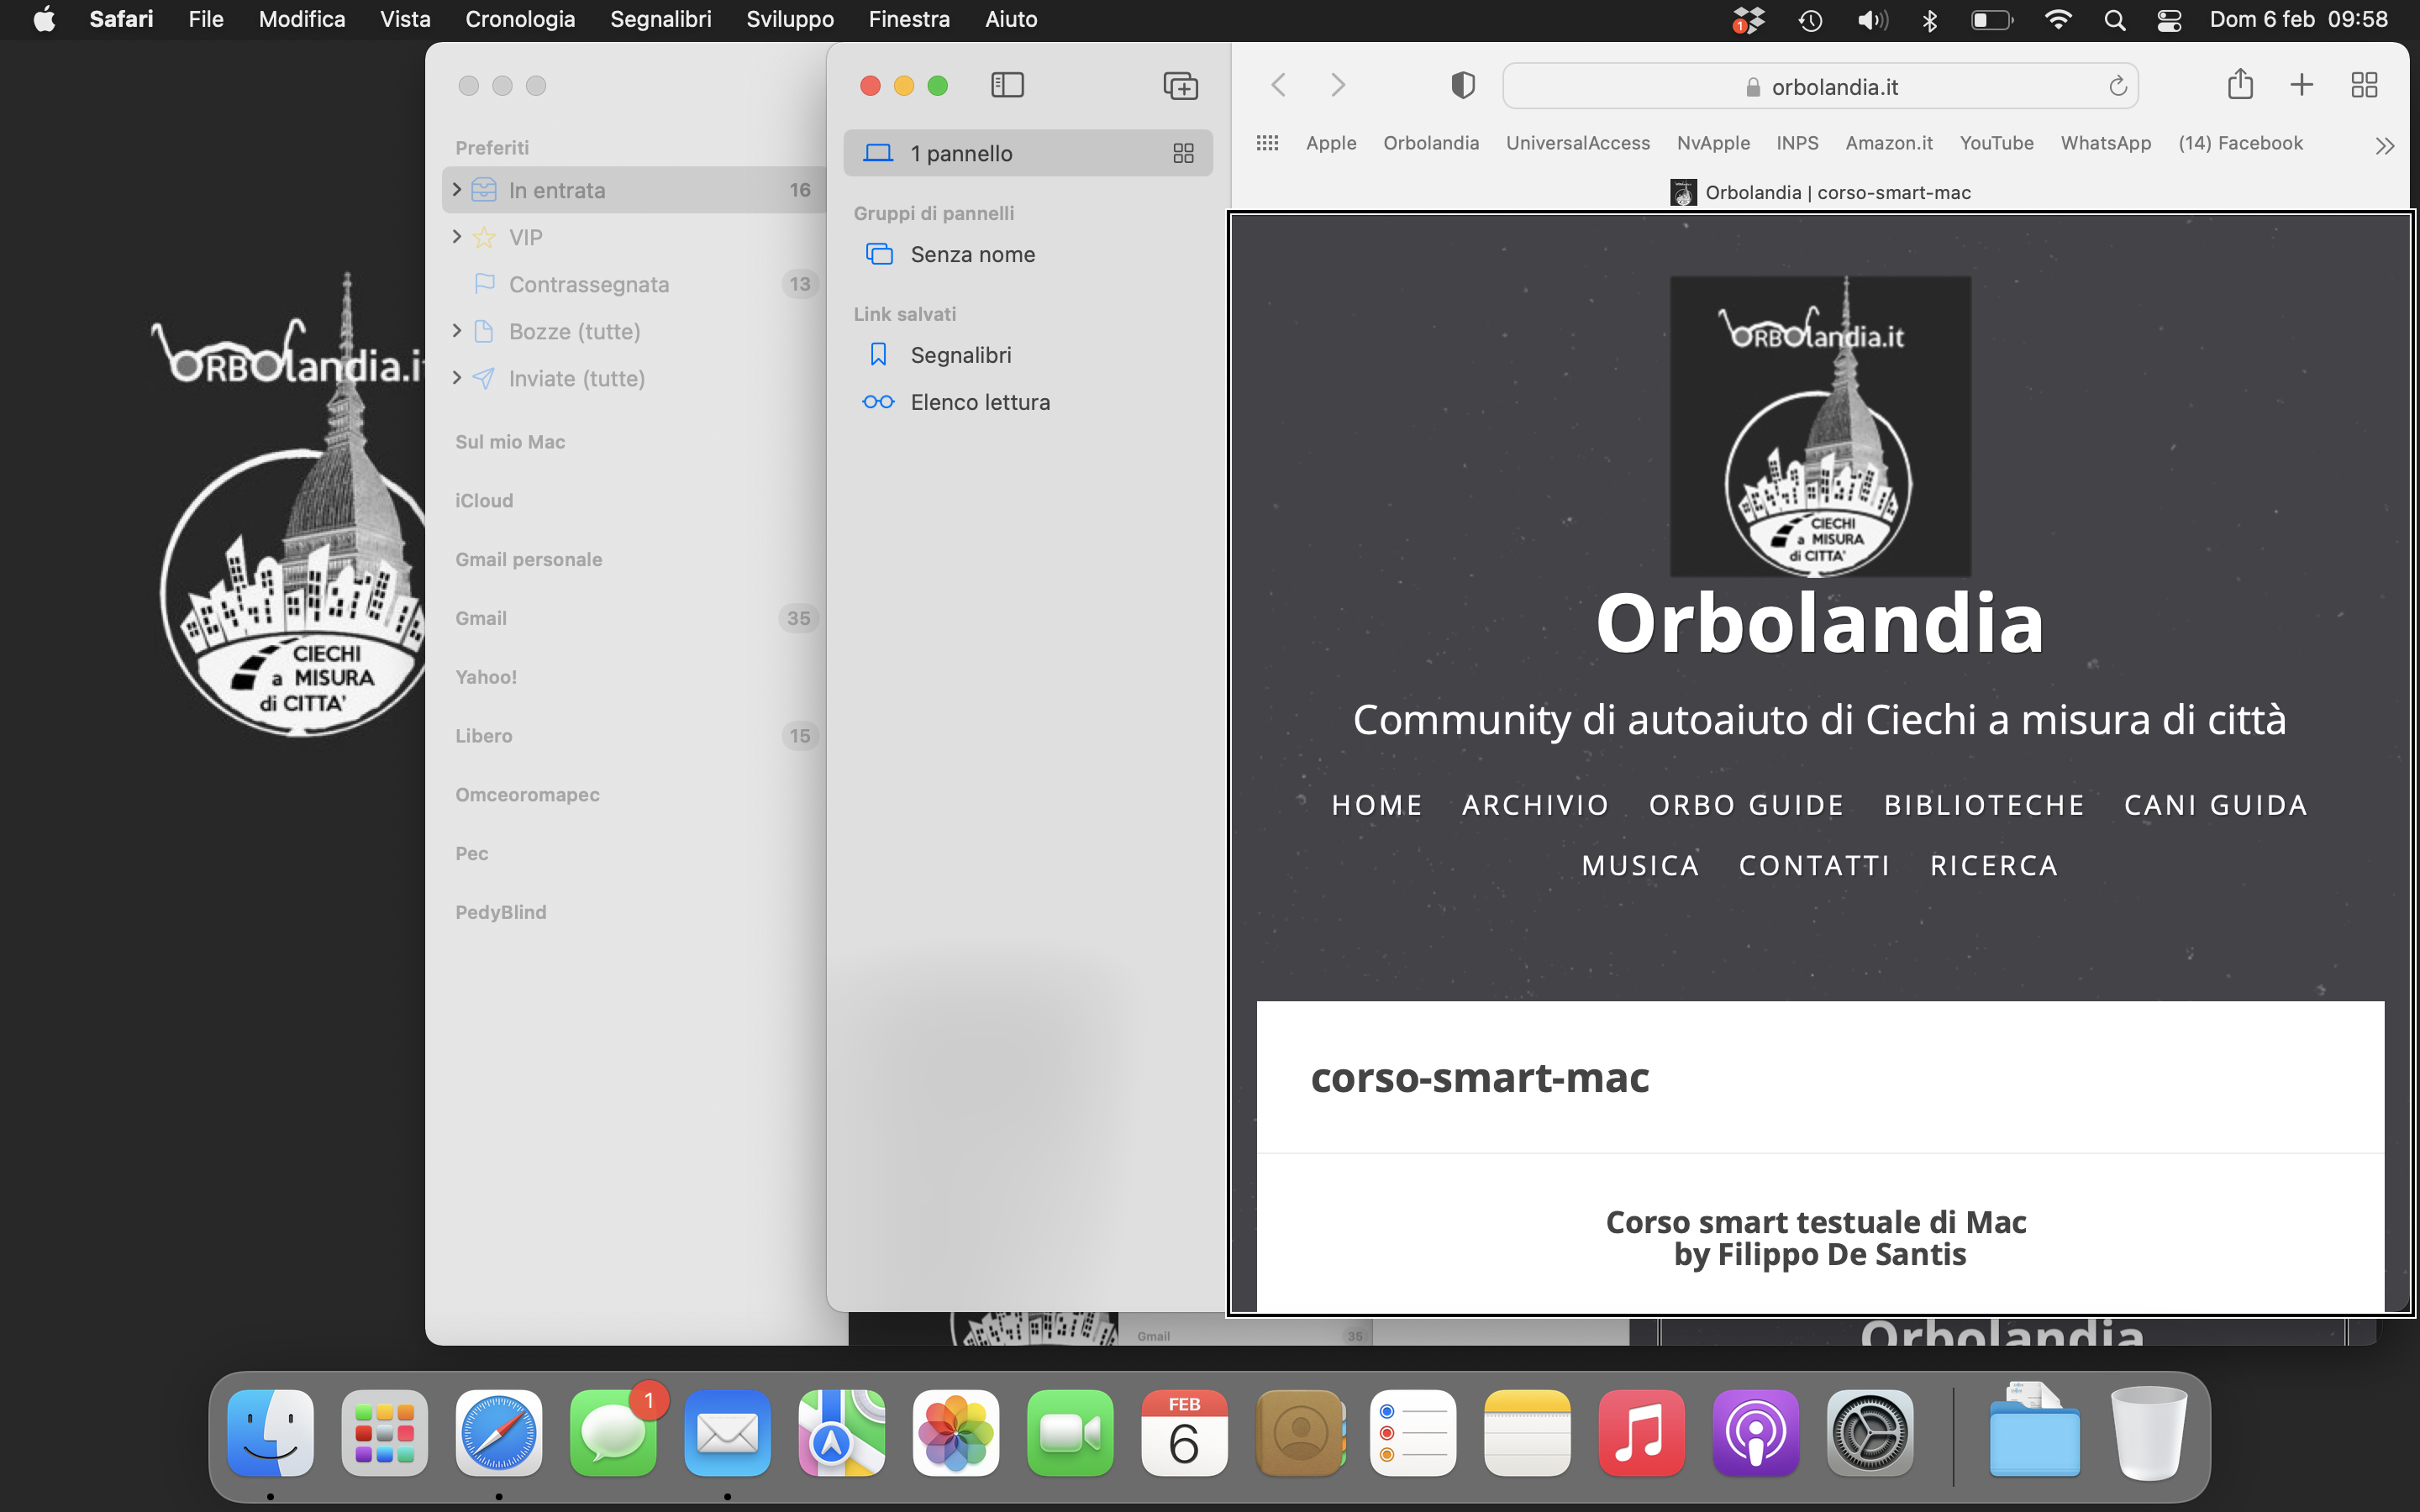The image size is (2420, 1512).
Task: Open the WhatsApp bookmark
Action: click(2105, 143)
